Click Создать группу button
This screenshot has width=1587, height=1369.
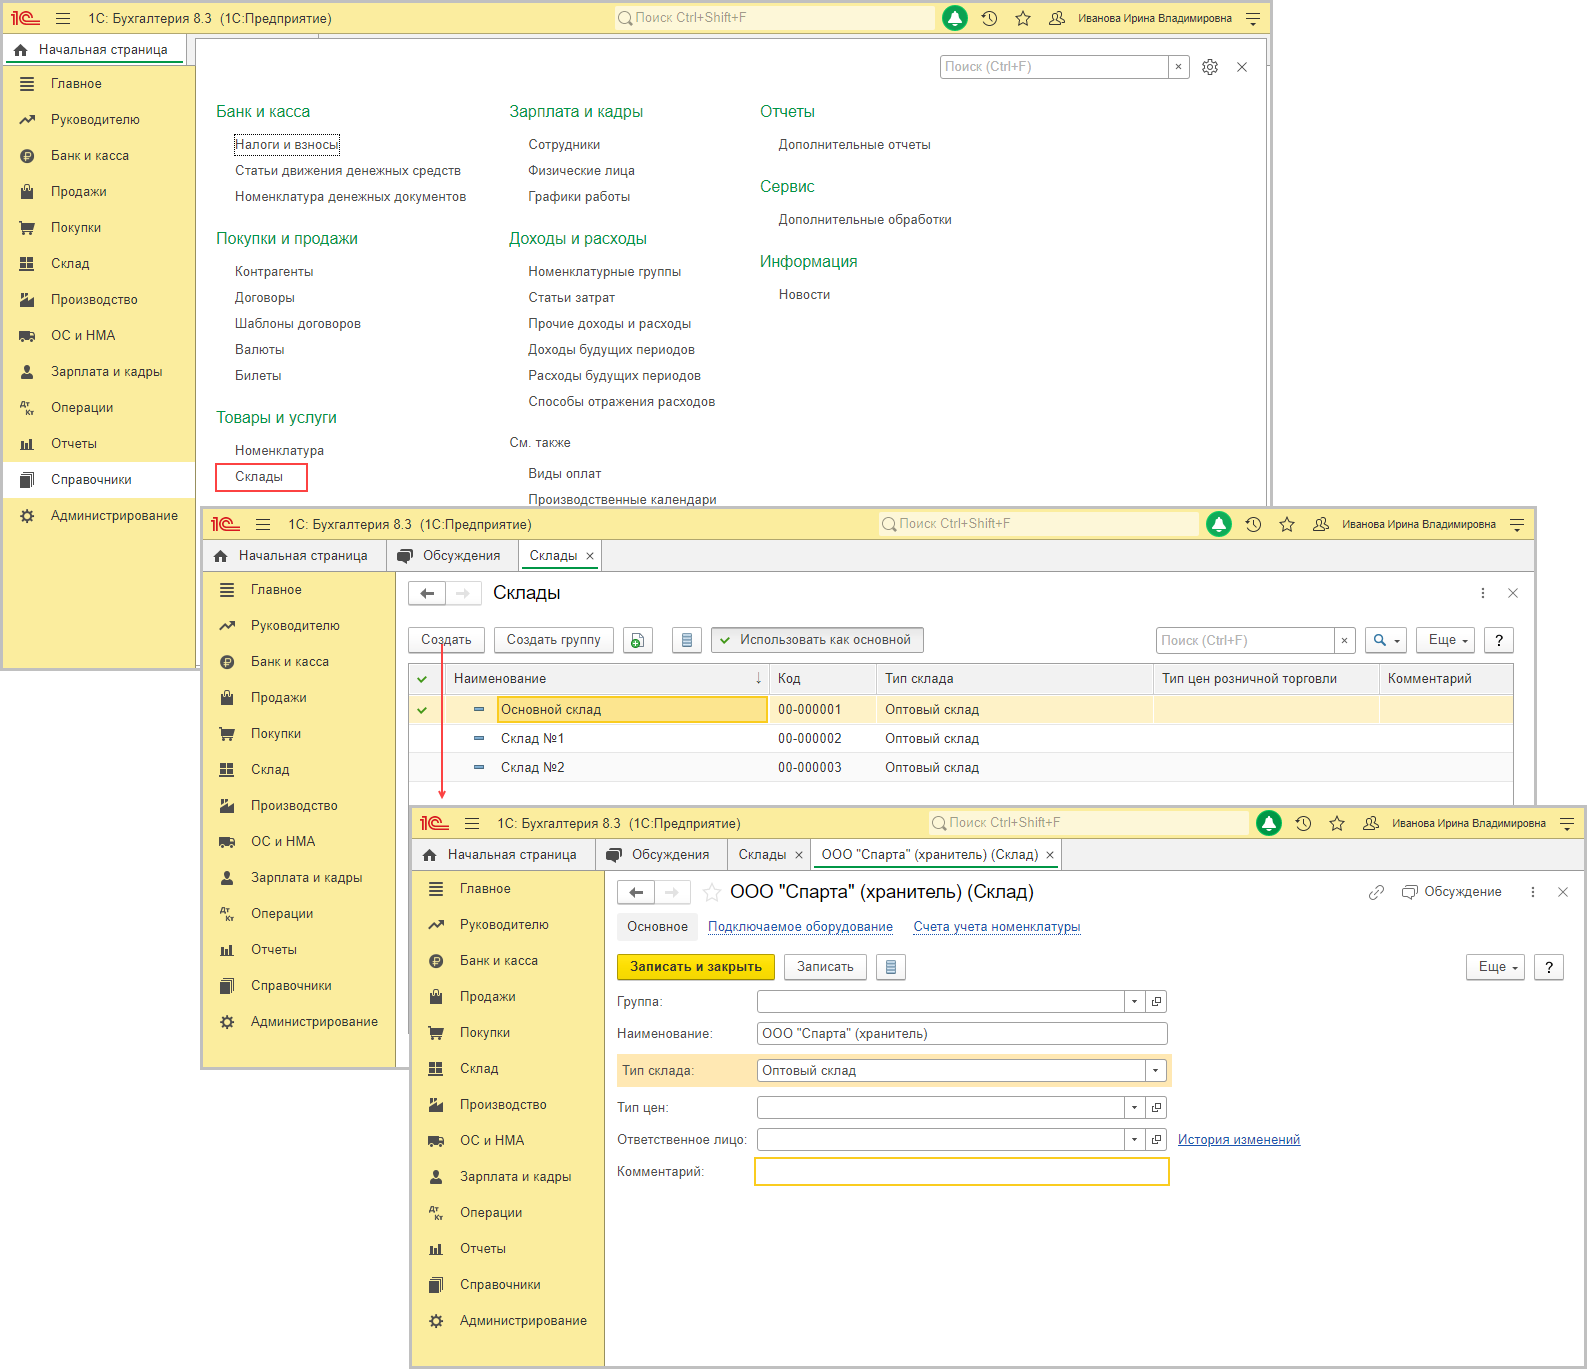coord(553,640)
